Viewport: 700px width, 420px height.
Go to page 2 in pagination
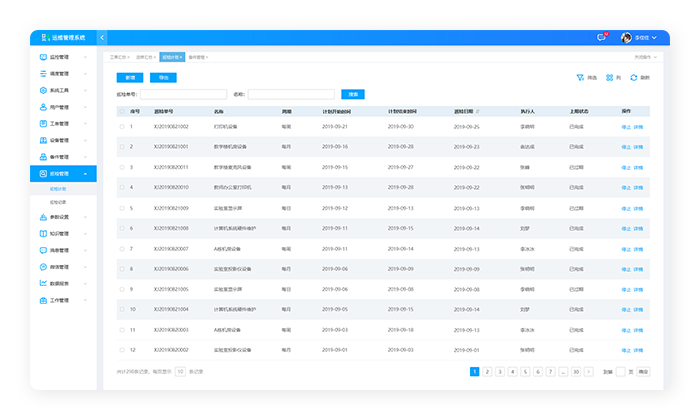tap(486, 371)
